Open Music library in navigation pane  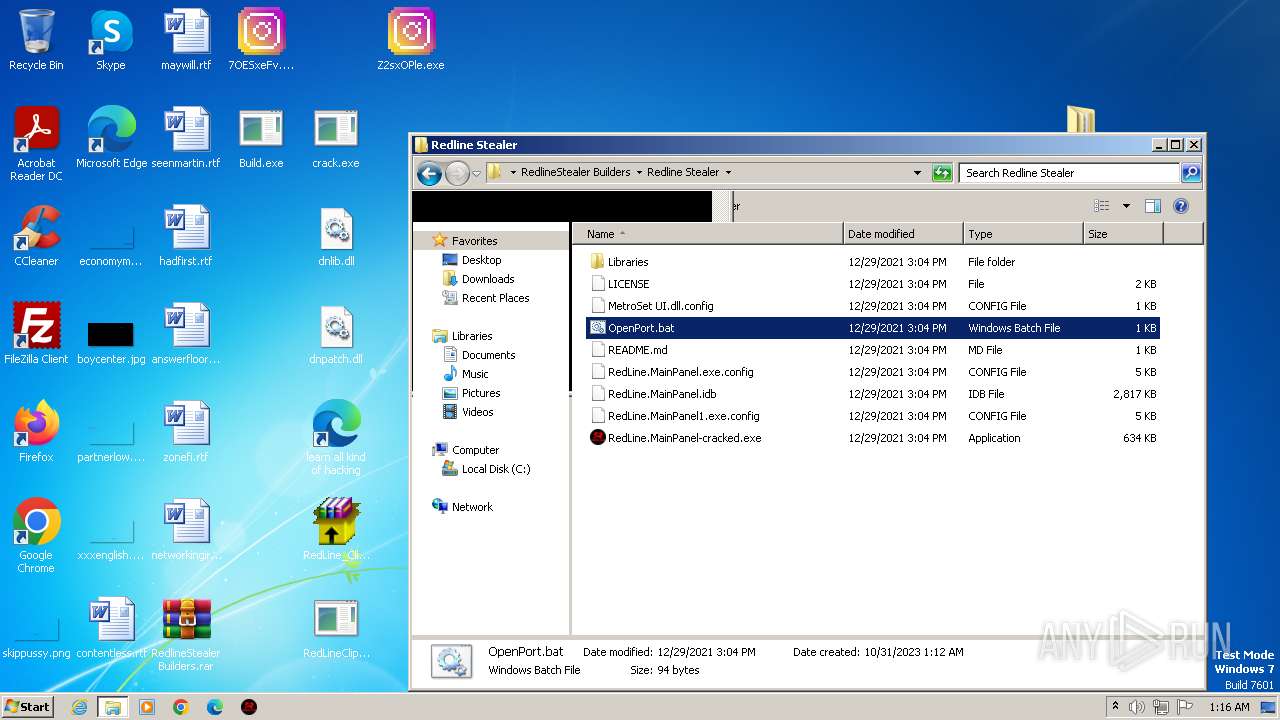[475, 374]
